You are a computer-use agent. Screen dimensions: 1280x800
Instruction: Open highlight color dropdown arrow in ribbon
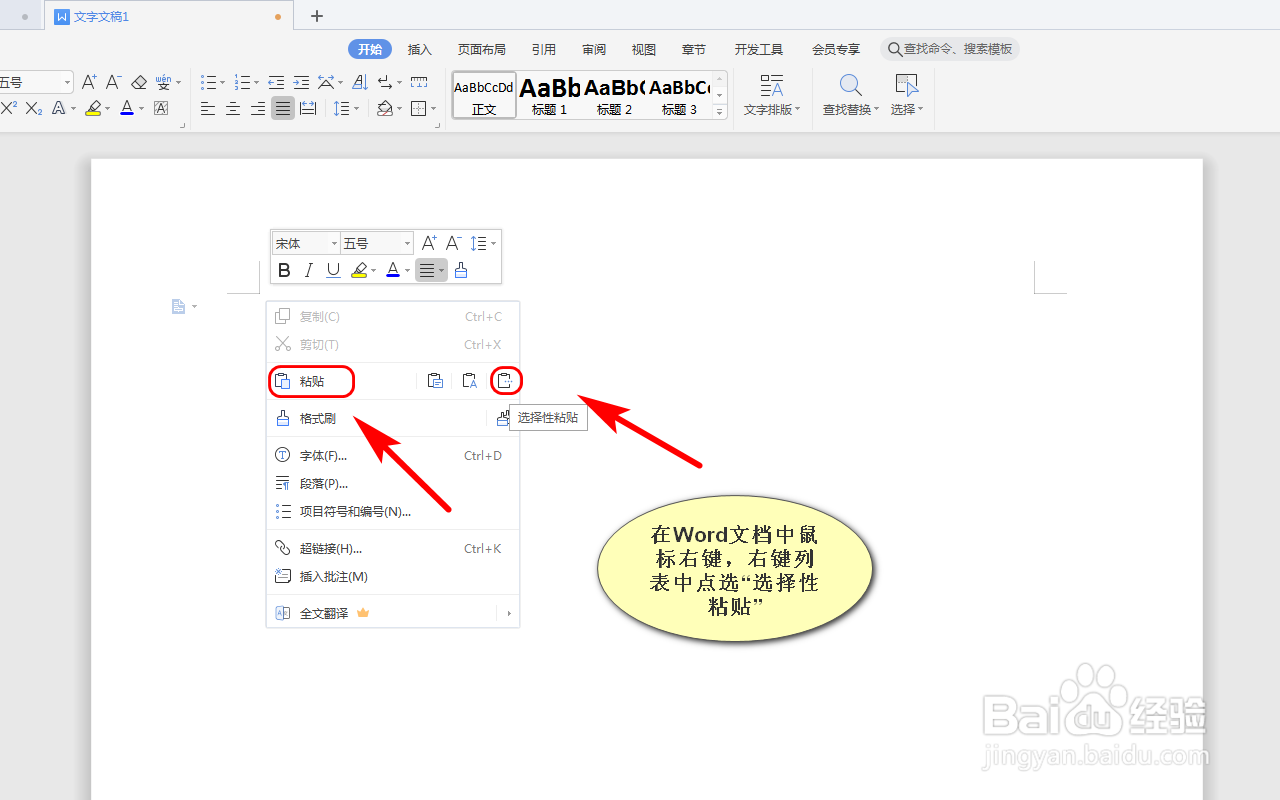(107, 109)
